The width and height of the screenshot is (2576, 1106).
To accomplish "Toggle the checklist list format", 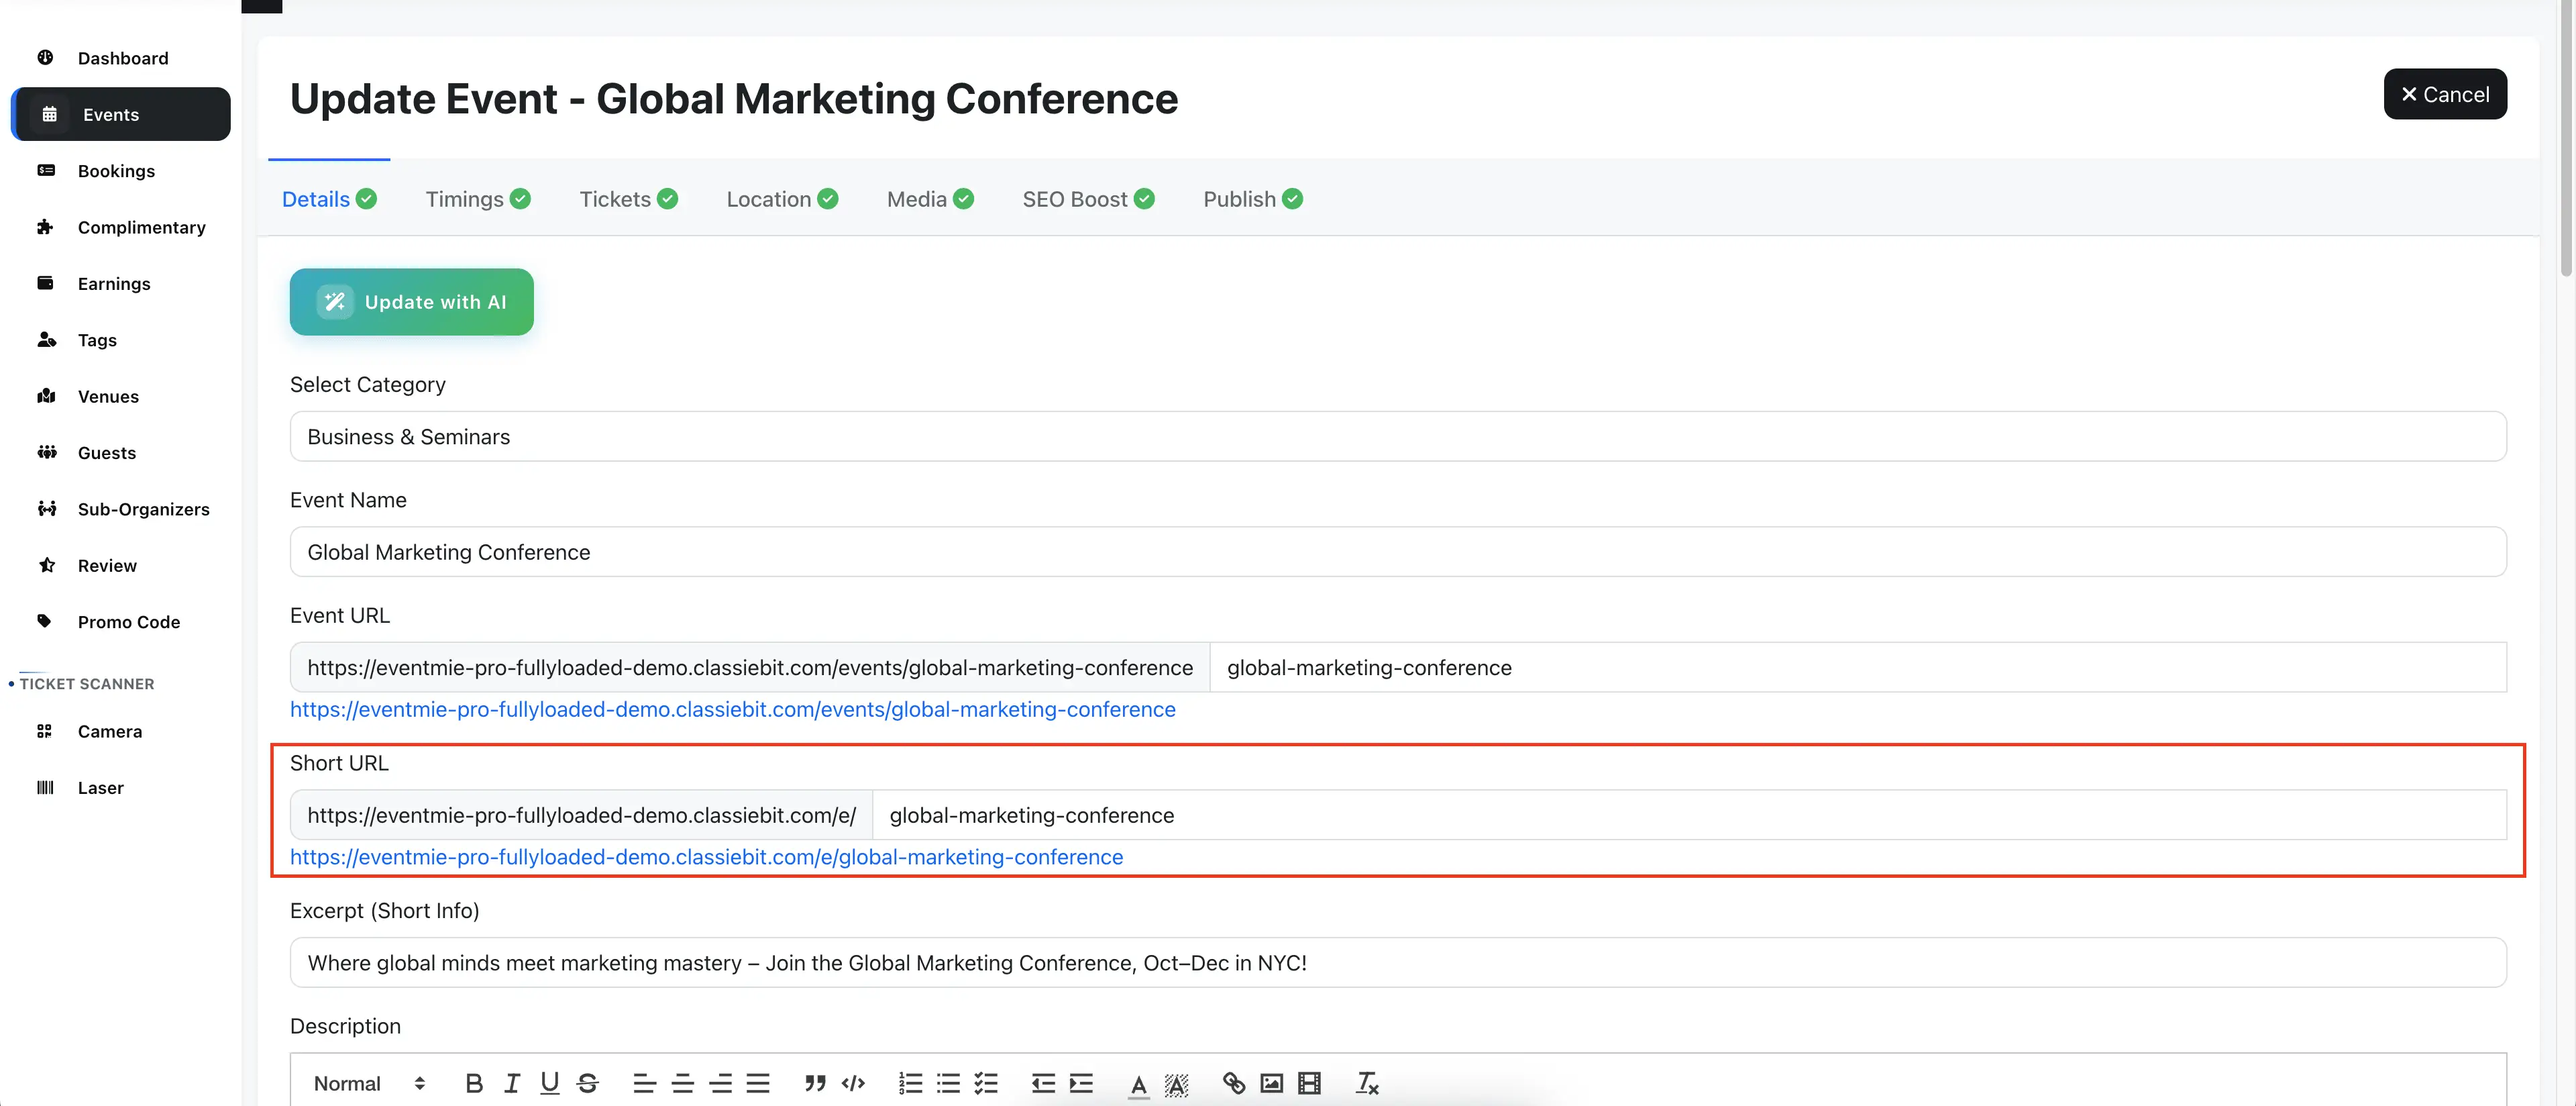I will (986, 1083).
